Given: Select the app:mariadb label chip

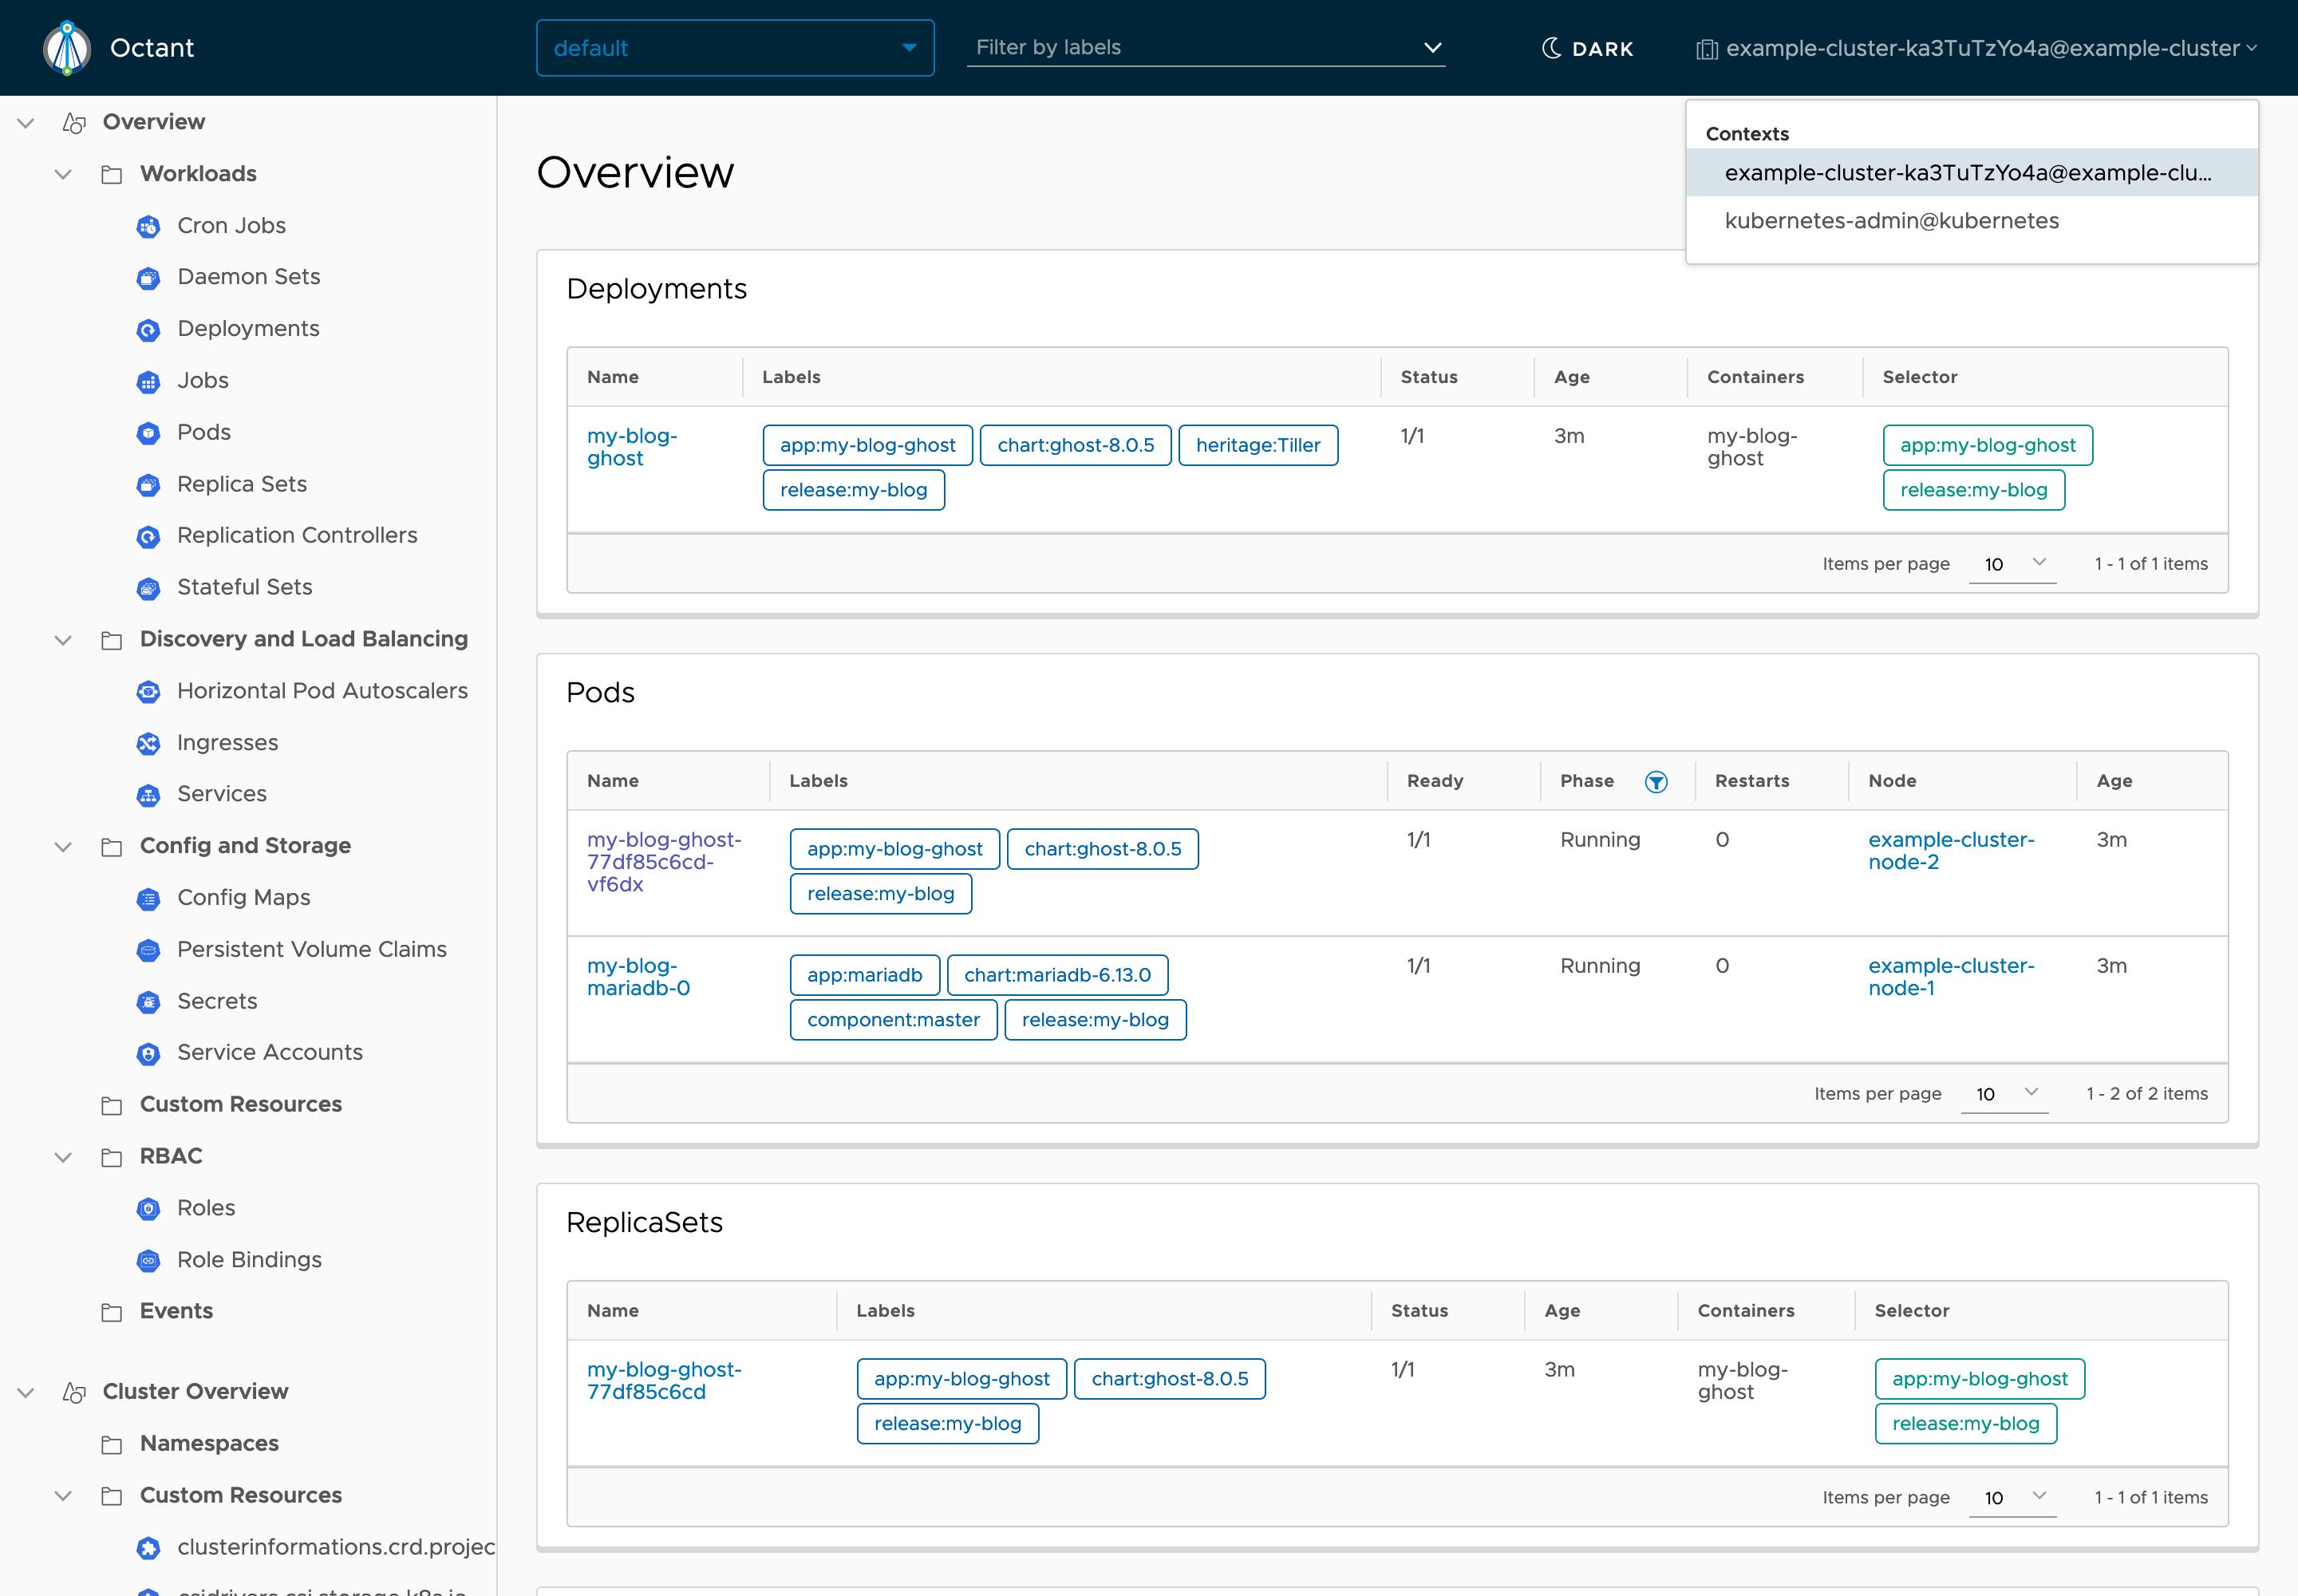Looking at the screenshot, I should (864, 974).
